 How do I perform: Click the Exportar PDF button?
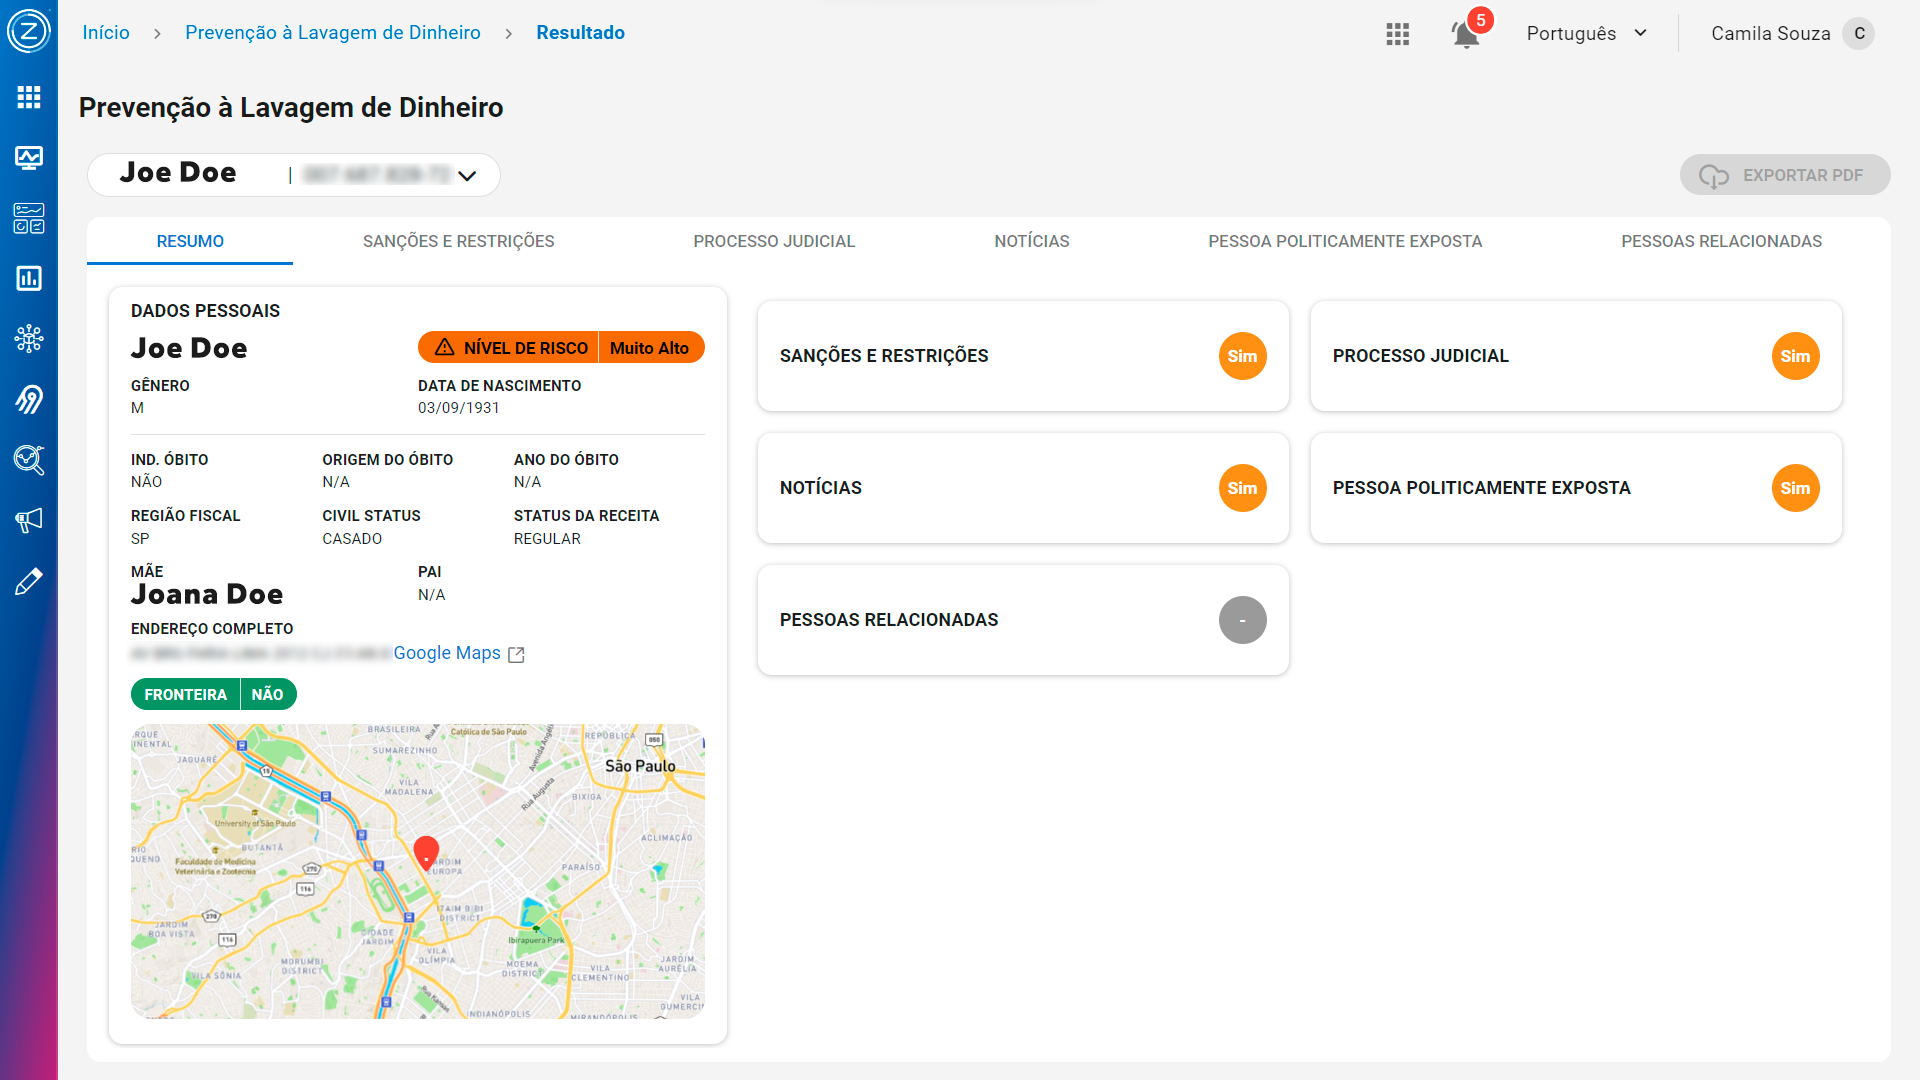(1785, 175)
